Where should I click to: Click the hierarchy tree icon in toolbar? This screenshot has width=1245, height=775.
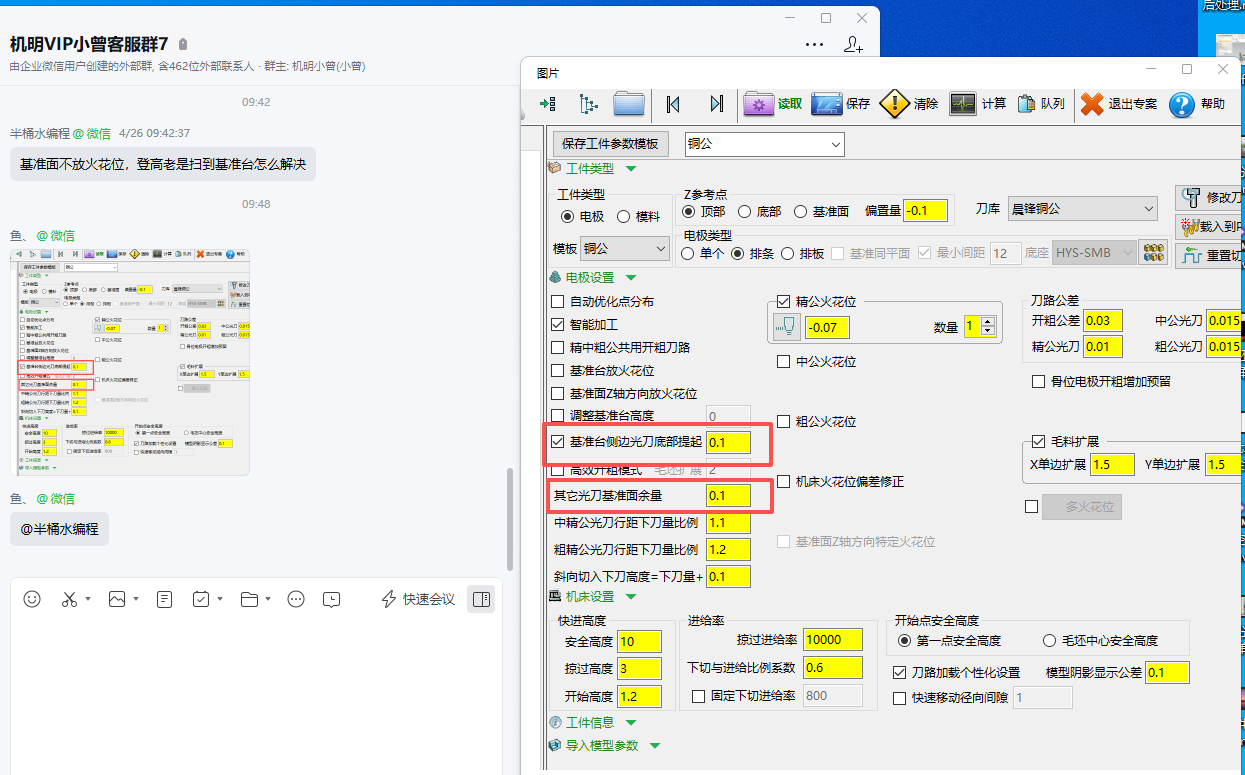[x=588, y=104]
